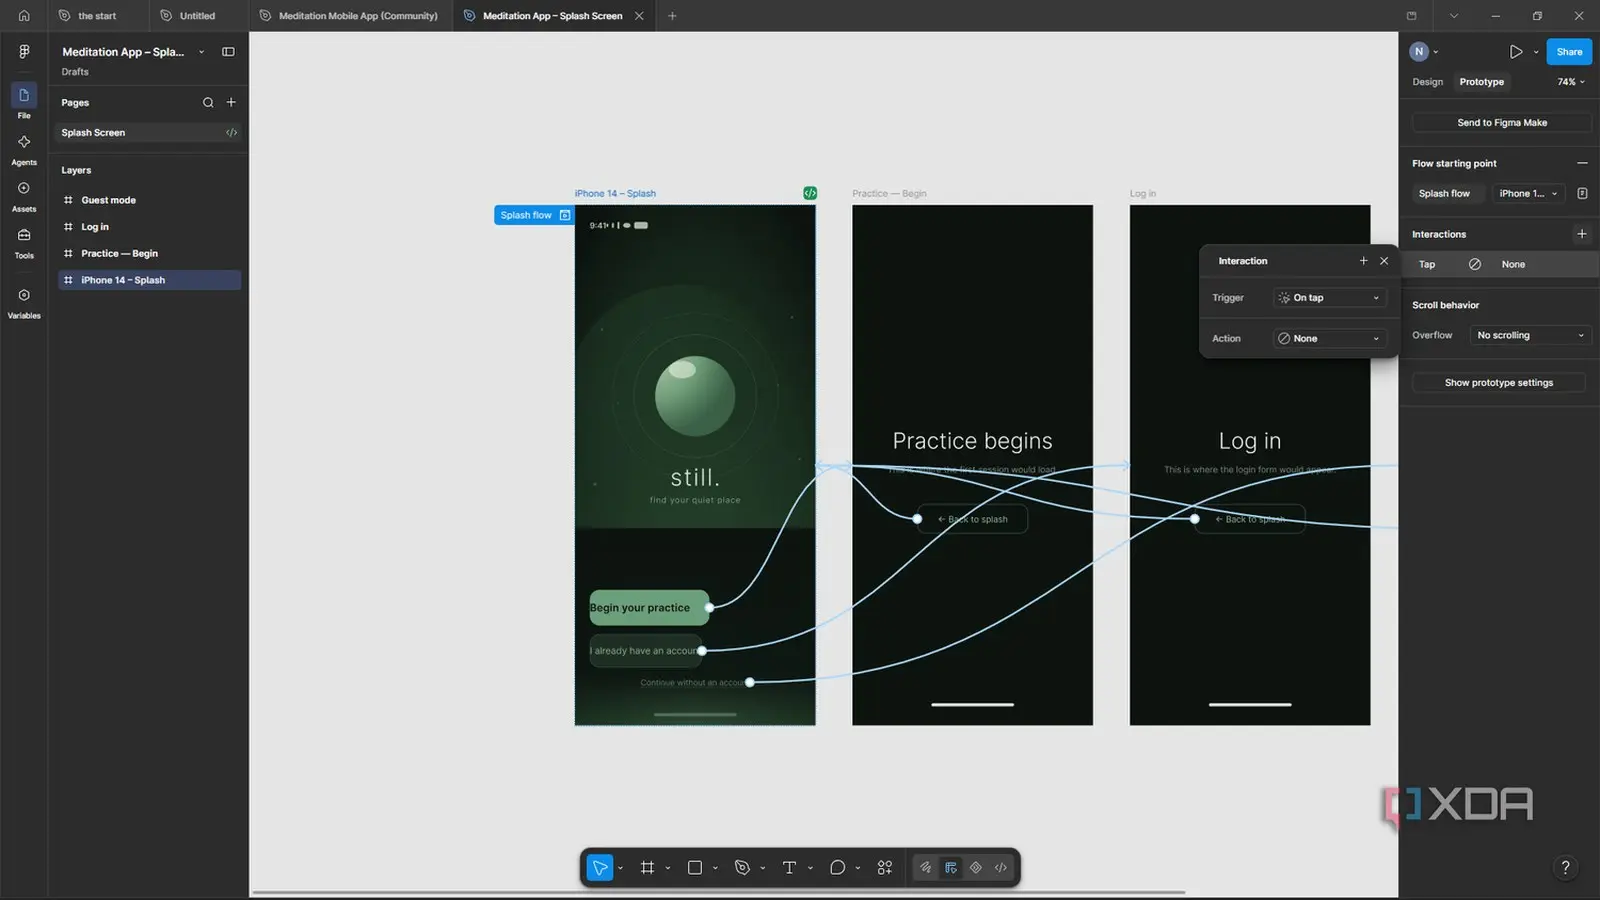Open the Variables panel in sidebar
The height and width of the screenshot is (900, 1600).
pyautogui.click(x=24, y=302)
